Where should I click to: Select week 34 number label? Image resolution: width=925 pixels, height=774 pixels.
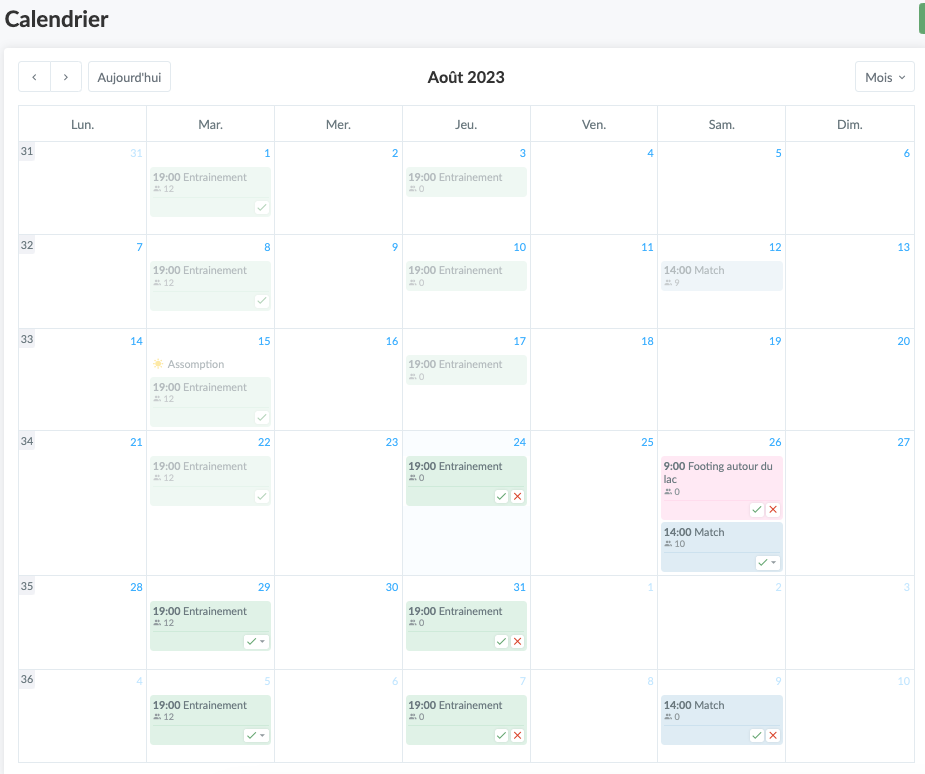pyautogui.click(x=27, y=441)
